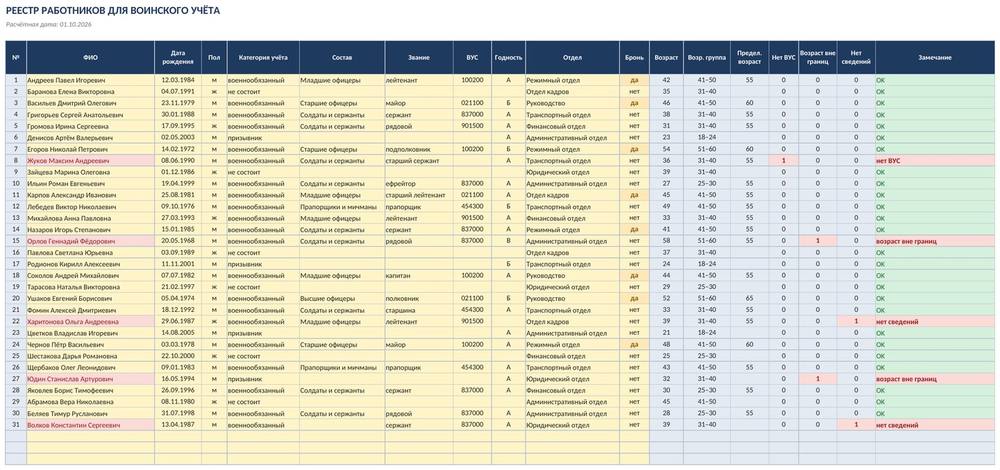The width and height of the screenshot is (1000, 470).
Task: Click the 'Расчётная дата: 01.10.2026' subtitle
Action: coord(48,24)
